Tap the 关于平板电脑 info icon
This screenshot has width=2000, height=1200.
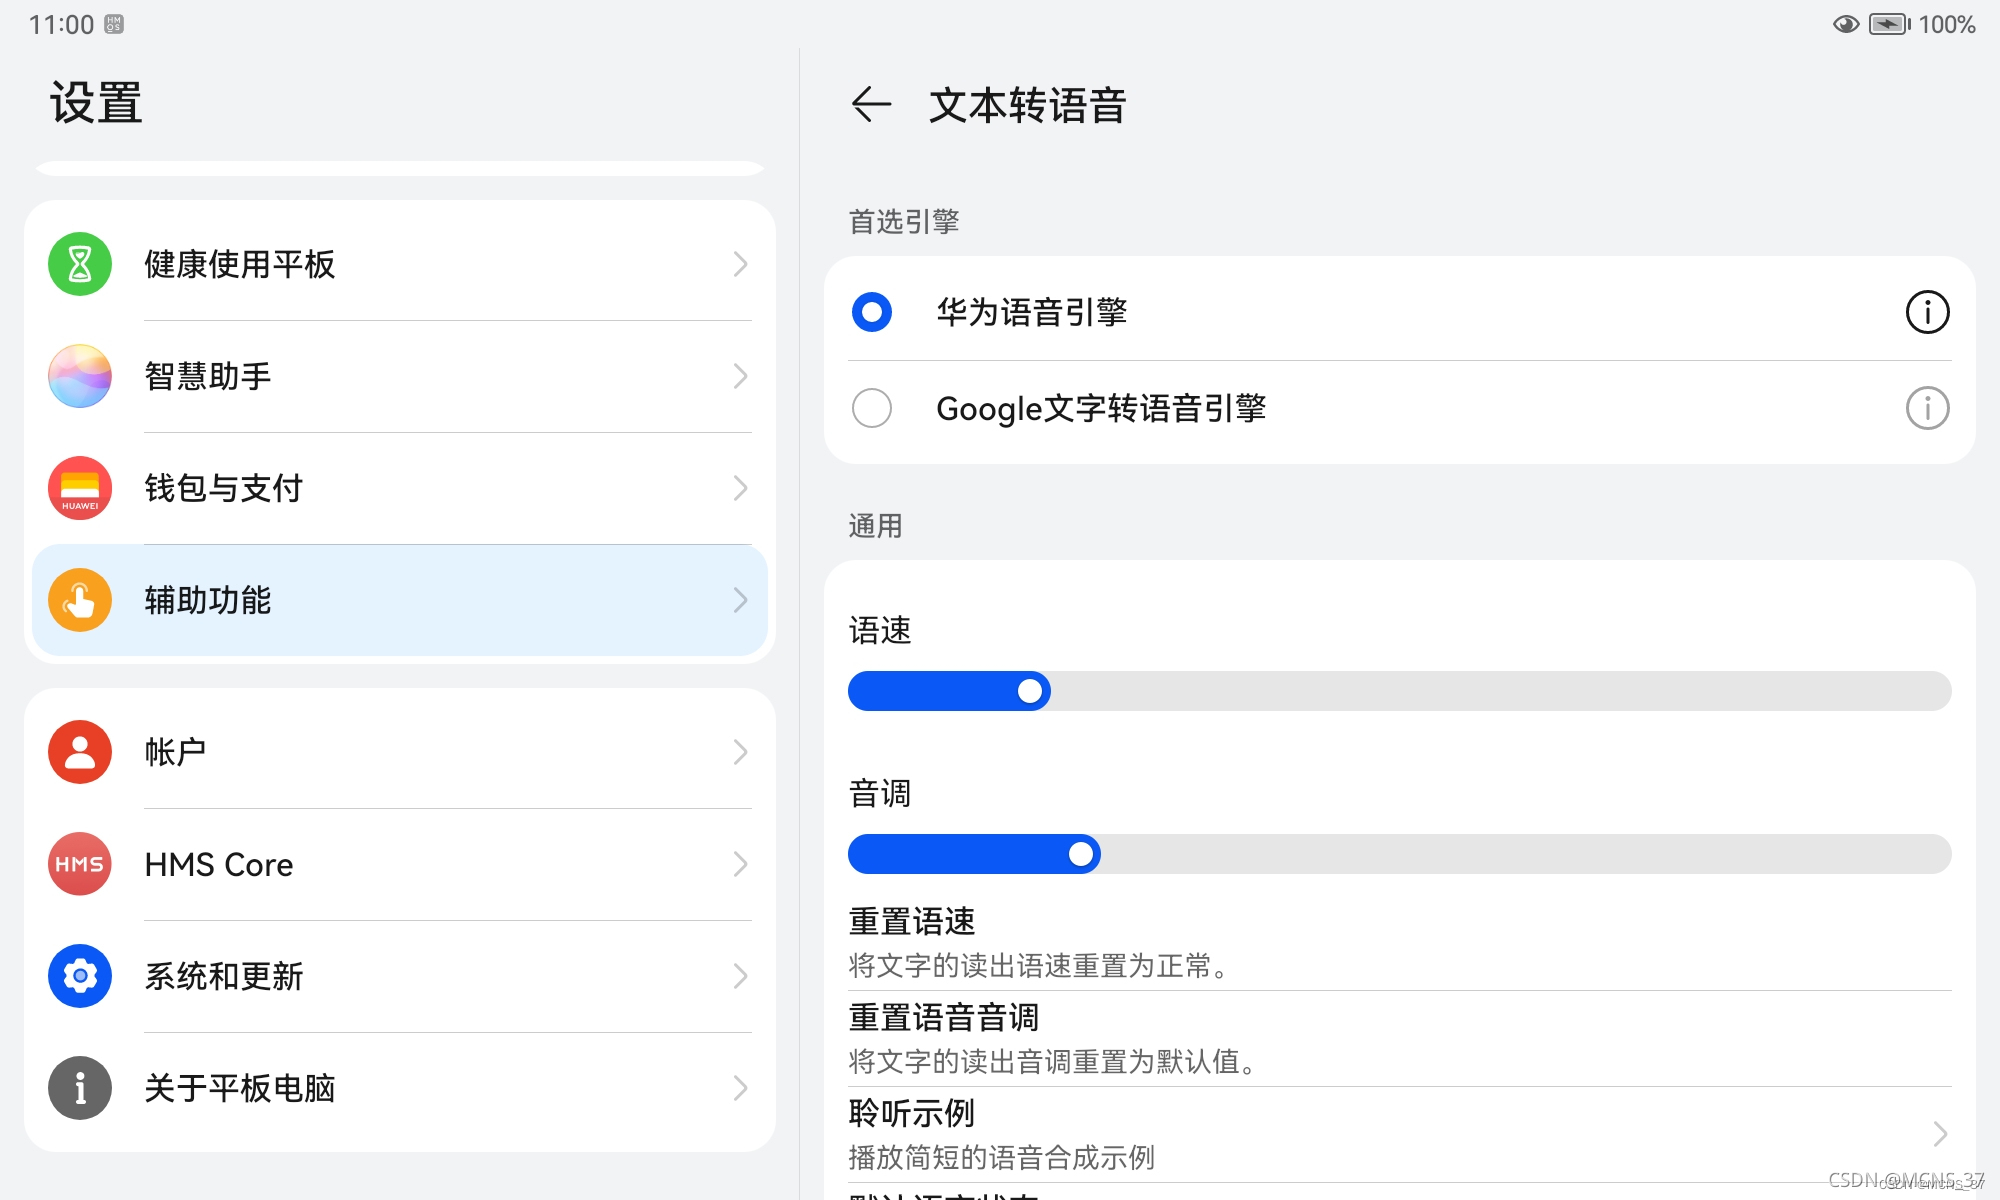80,1088
